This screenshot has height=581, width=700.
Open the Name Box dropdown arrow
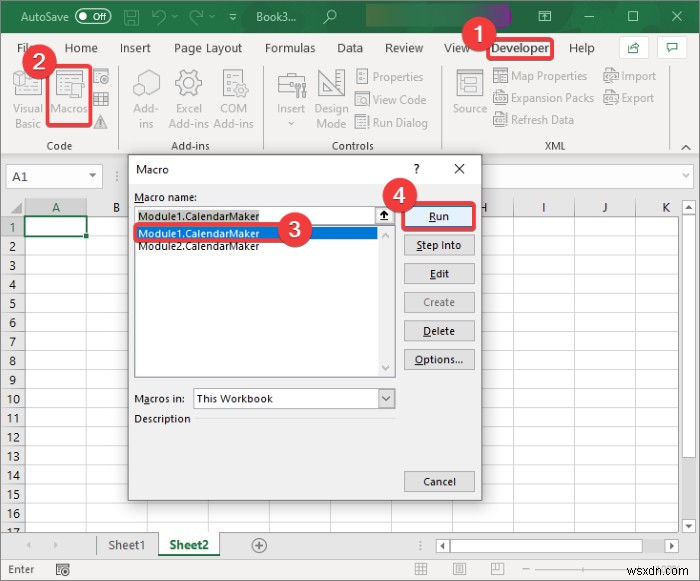[93, 176]
